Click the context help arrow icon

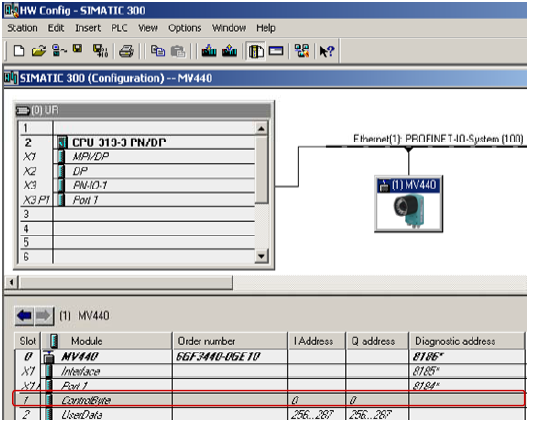click(326, 51)
